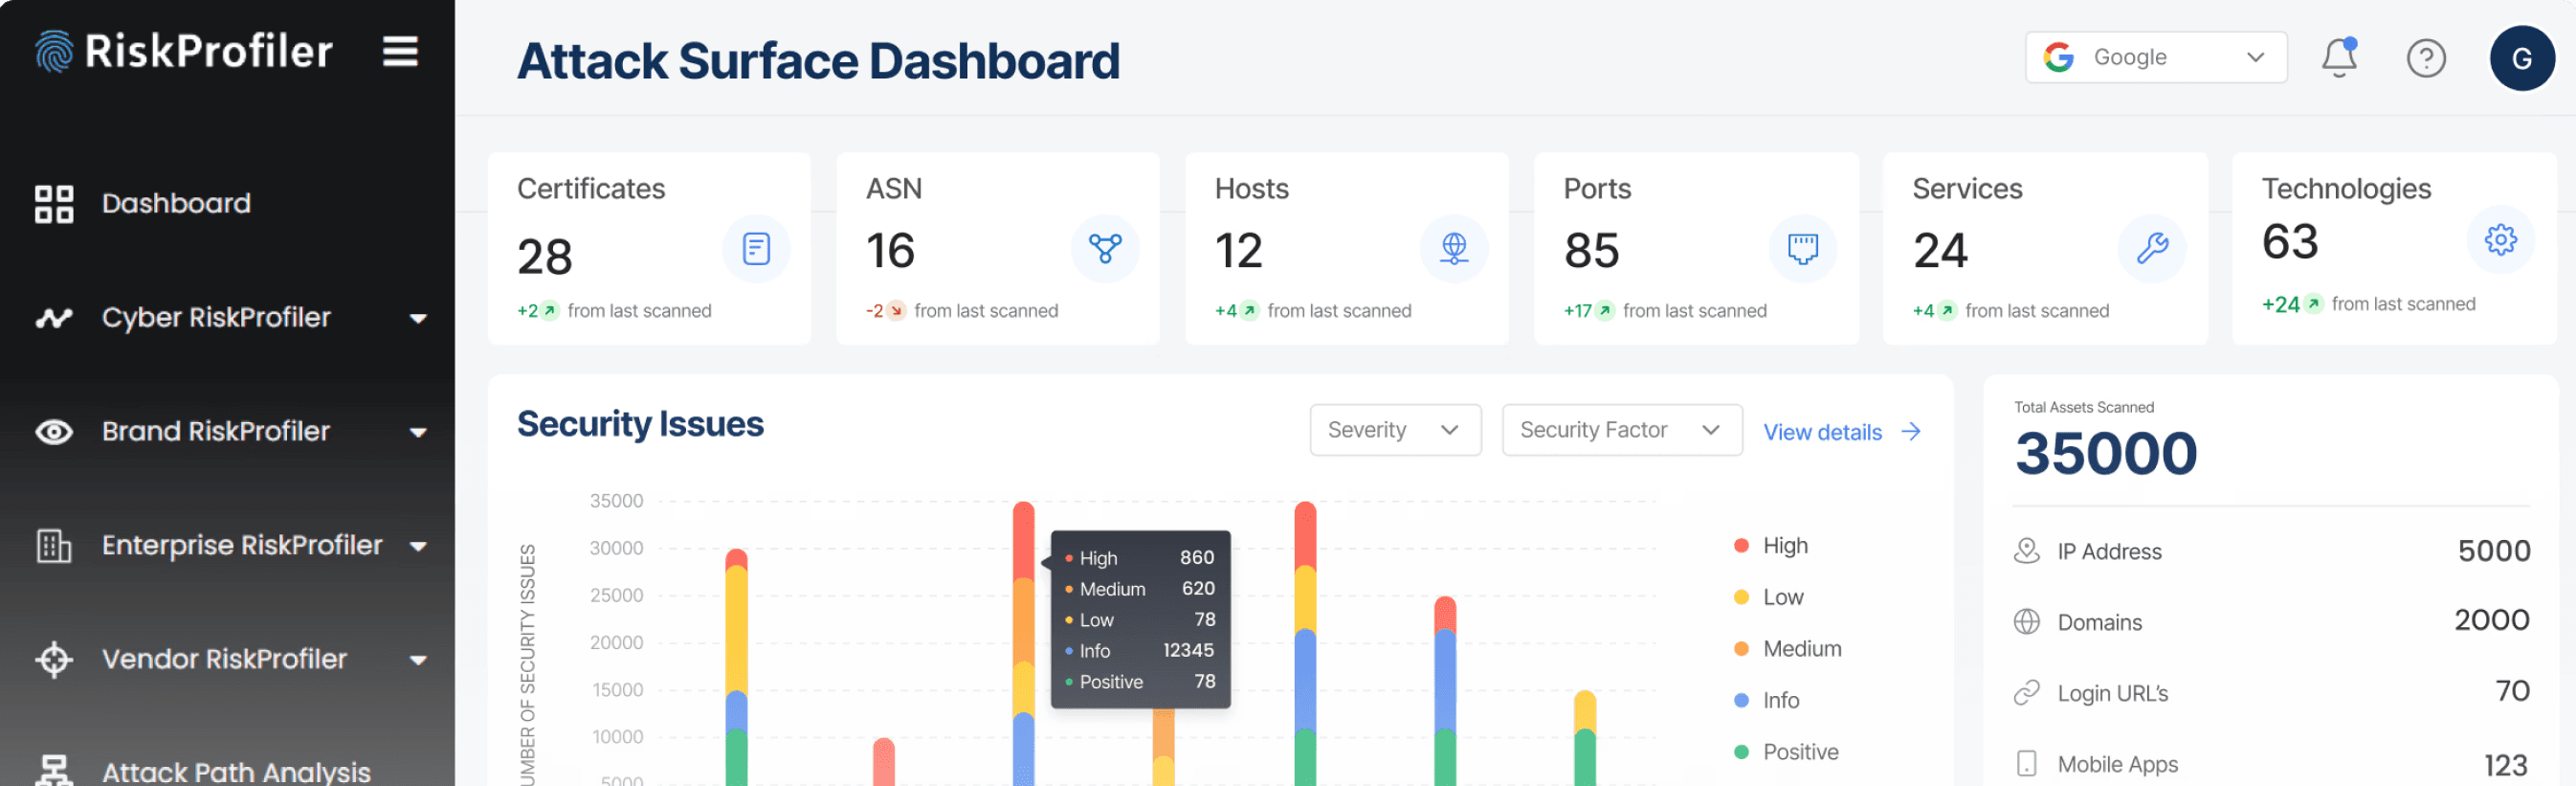
Task: Expand Cyber RiskProfiler submenu arrow
Action: [x=419, y=319]
